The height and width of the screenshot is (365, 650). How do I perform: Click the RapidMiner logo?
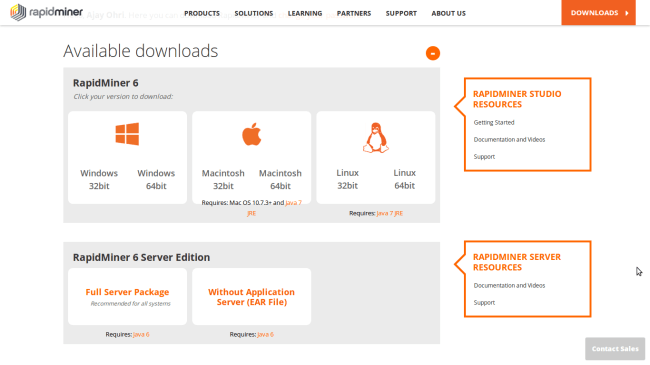tap(46, 12)
